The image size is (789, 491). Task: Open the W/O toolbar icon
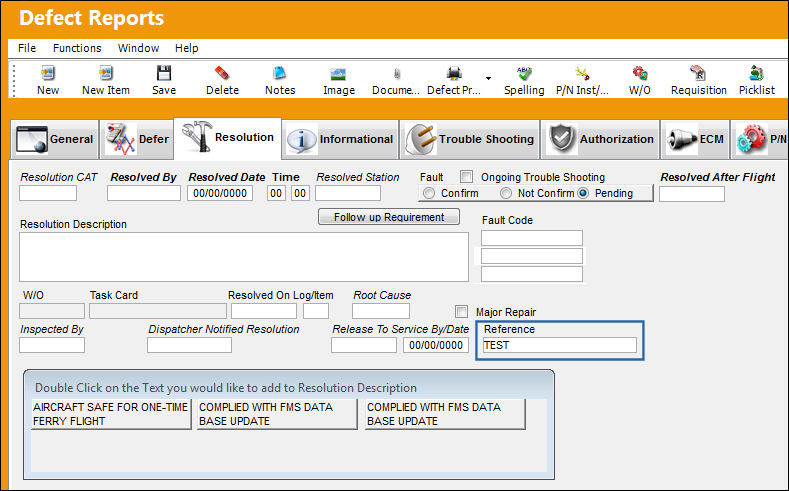point(640,73)
